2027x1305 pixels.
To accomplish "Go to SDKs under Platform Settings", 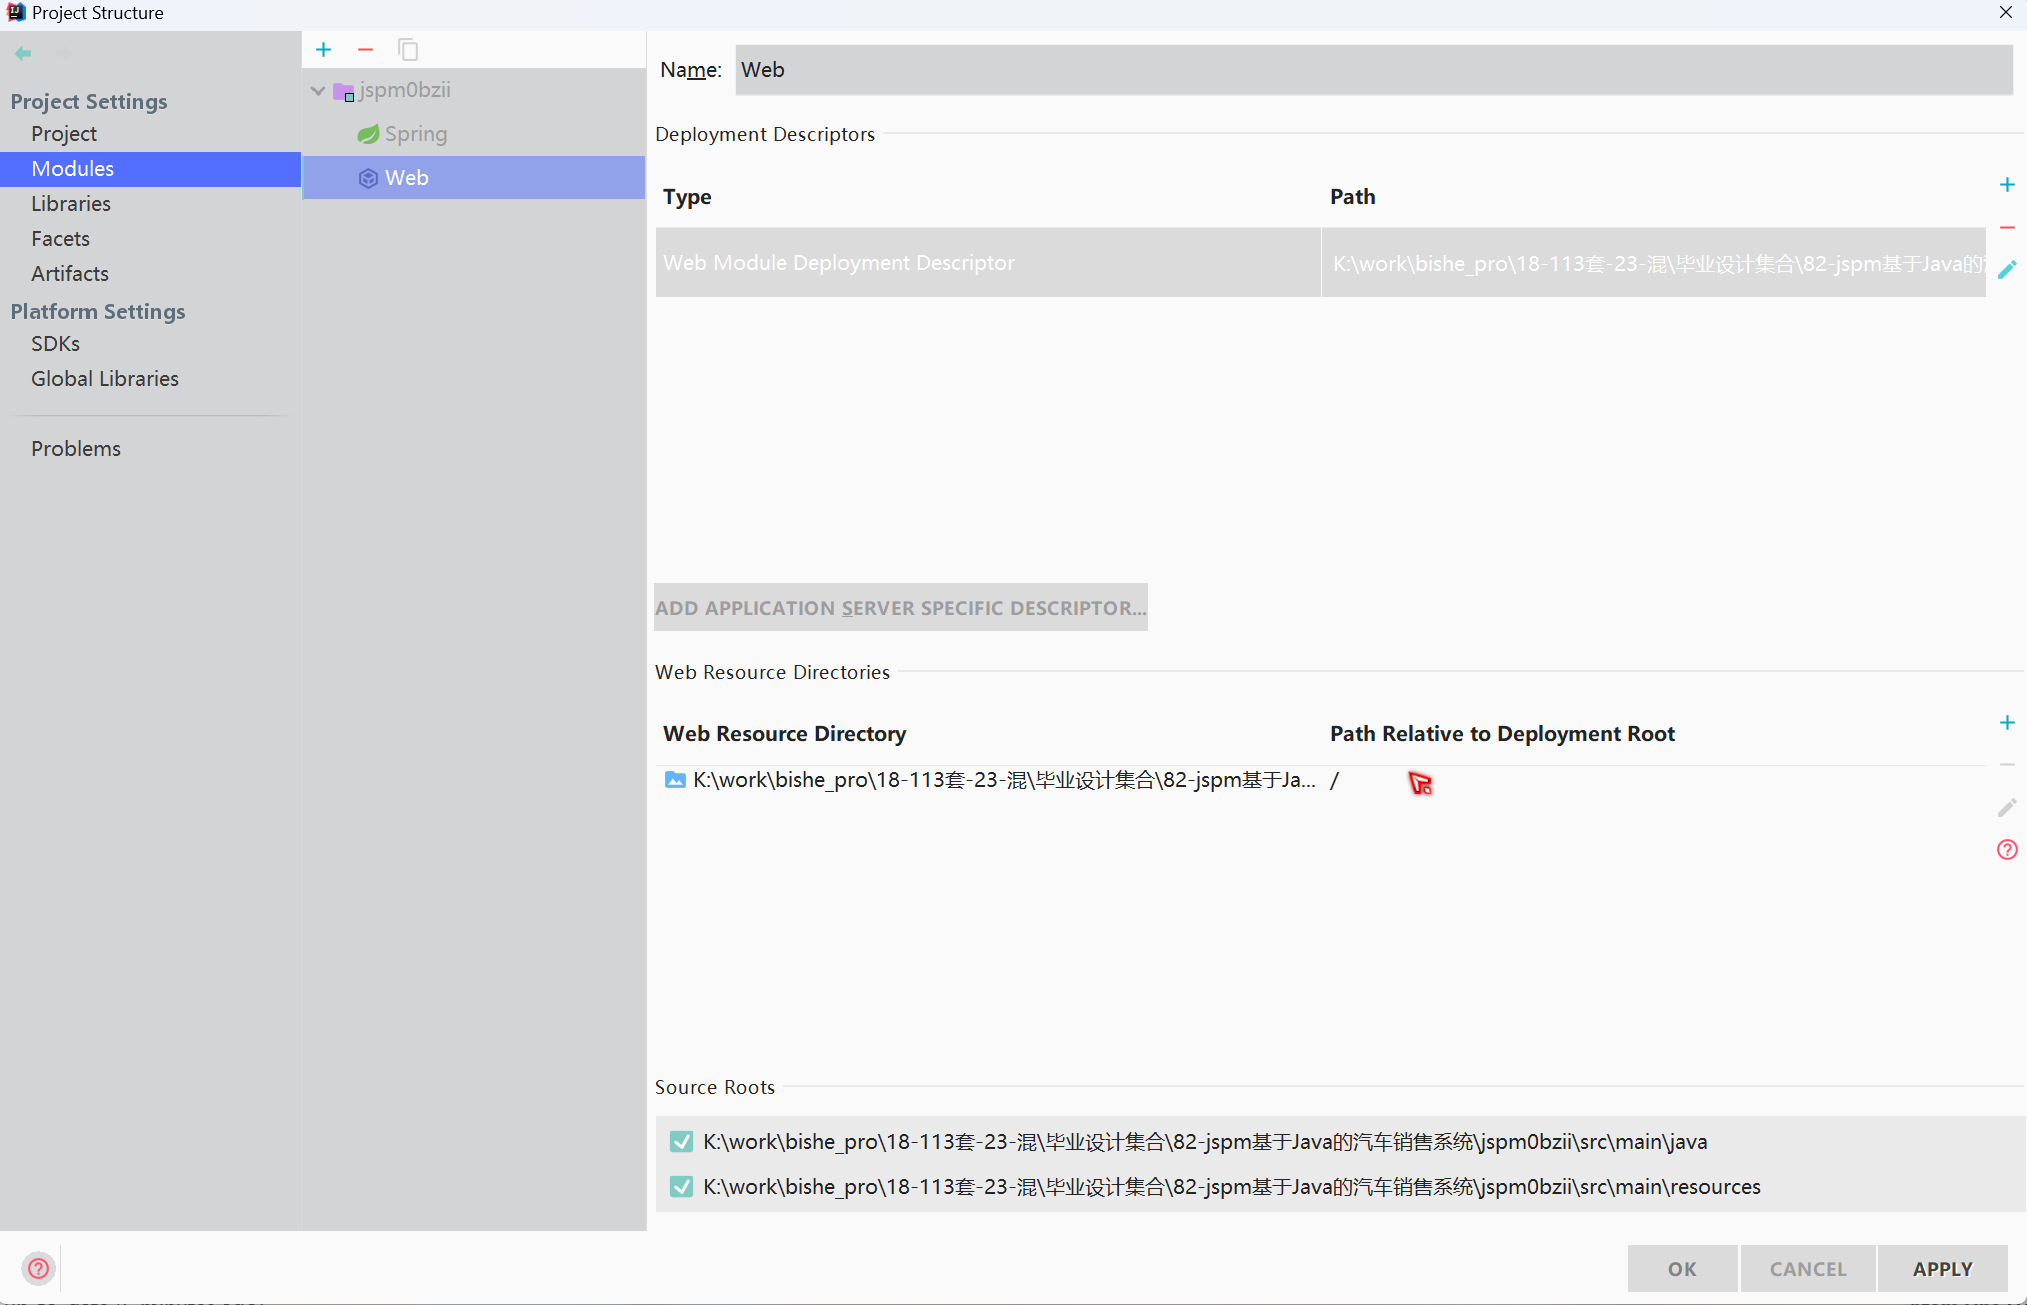I will point(56,344).
